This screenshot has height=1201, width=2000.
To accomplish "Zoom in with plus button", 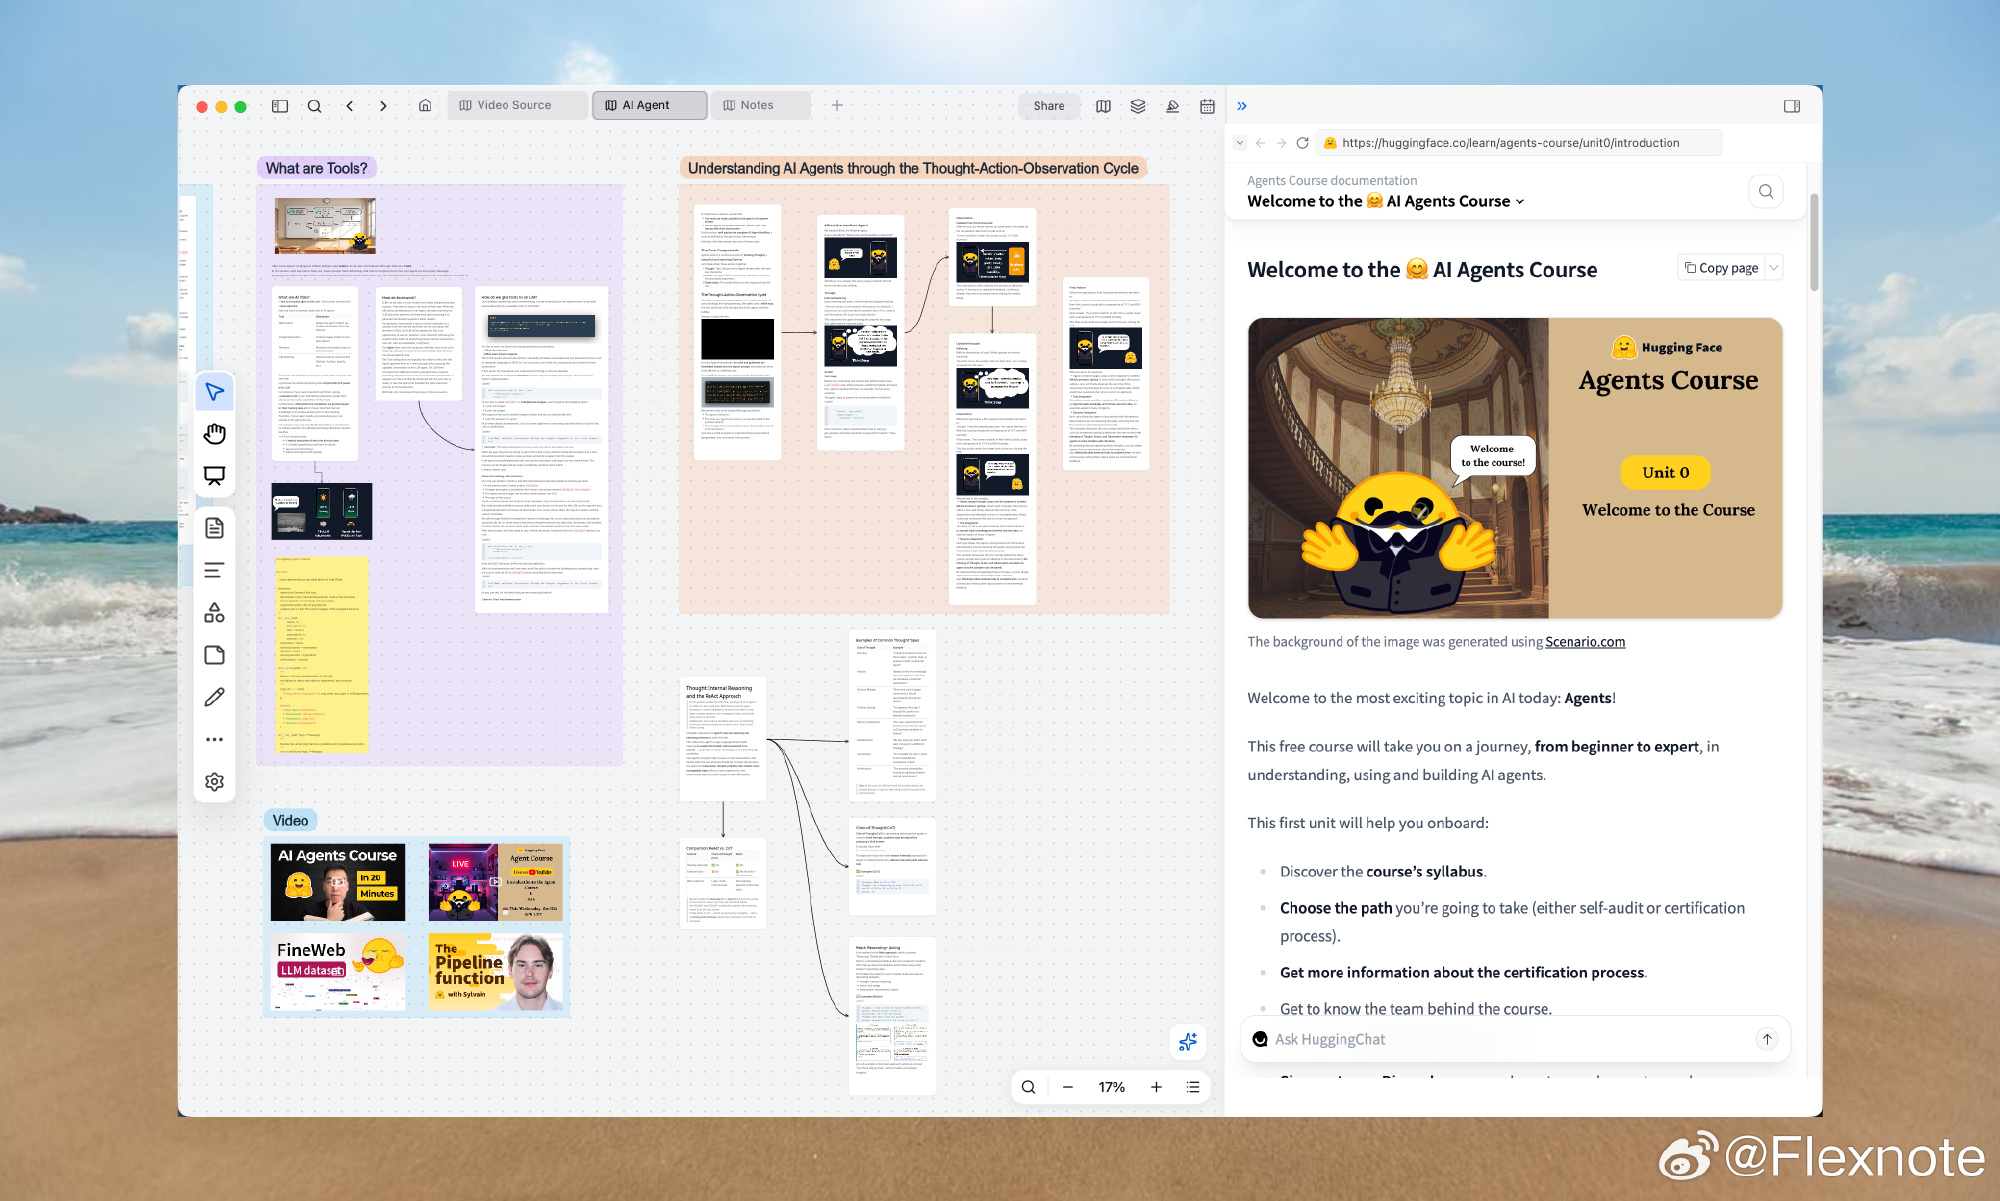I will point(1156,1087).
